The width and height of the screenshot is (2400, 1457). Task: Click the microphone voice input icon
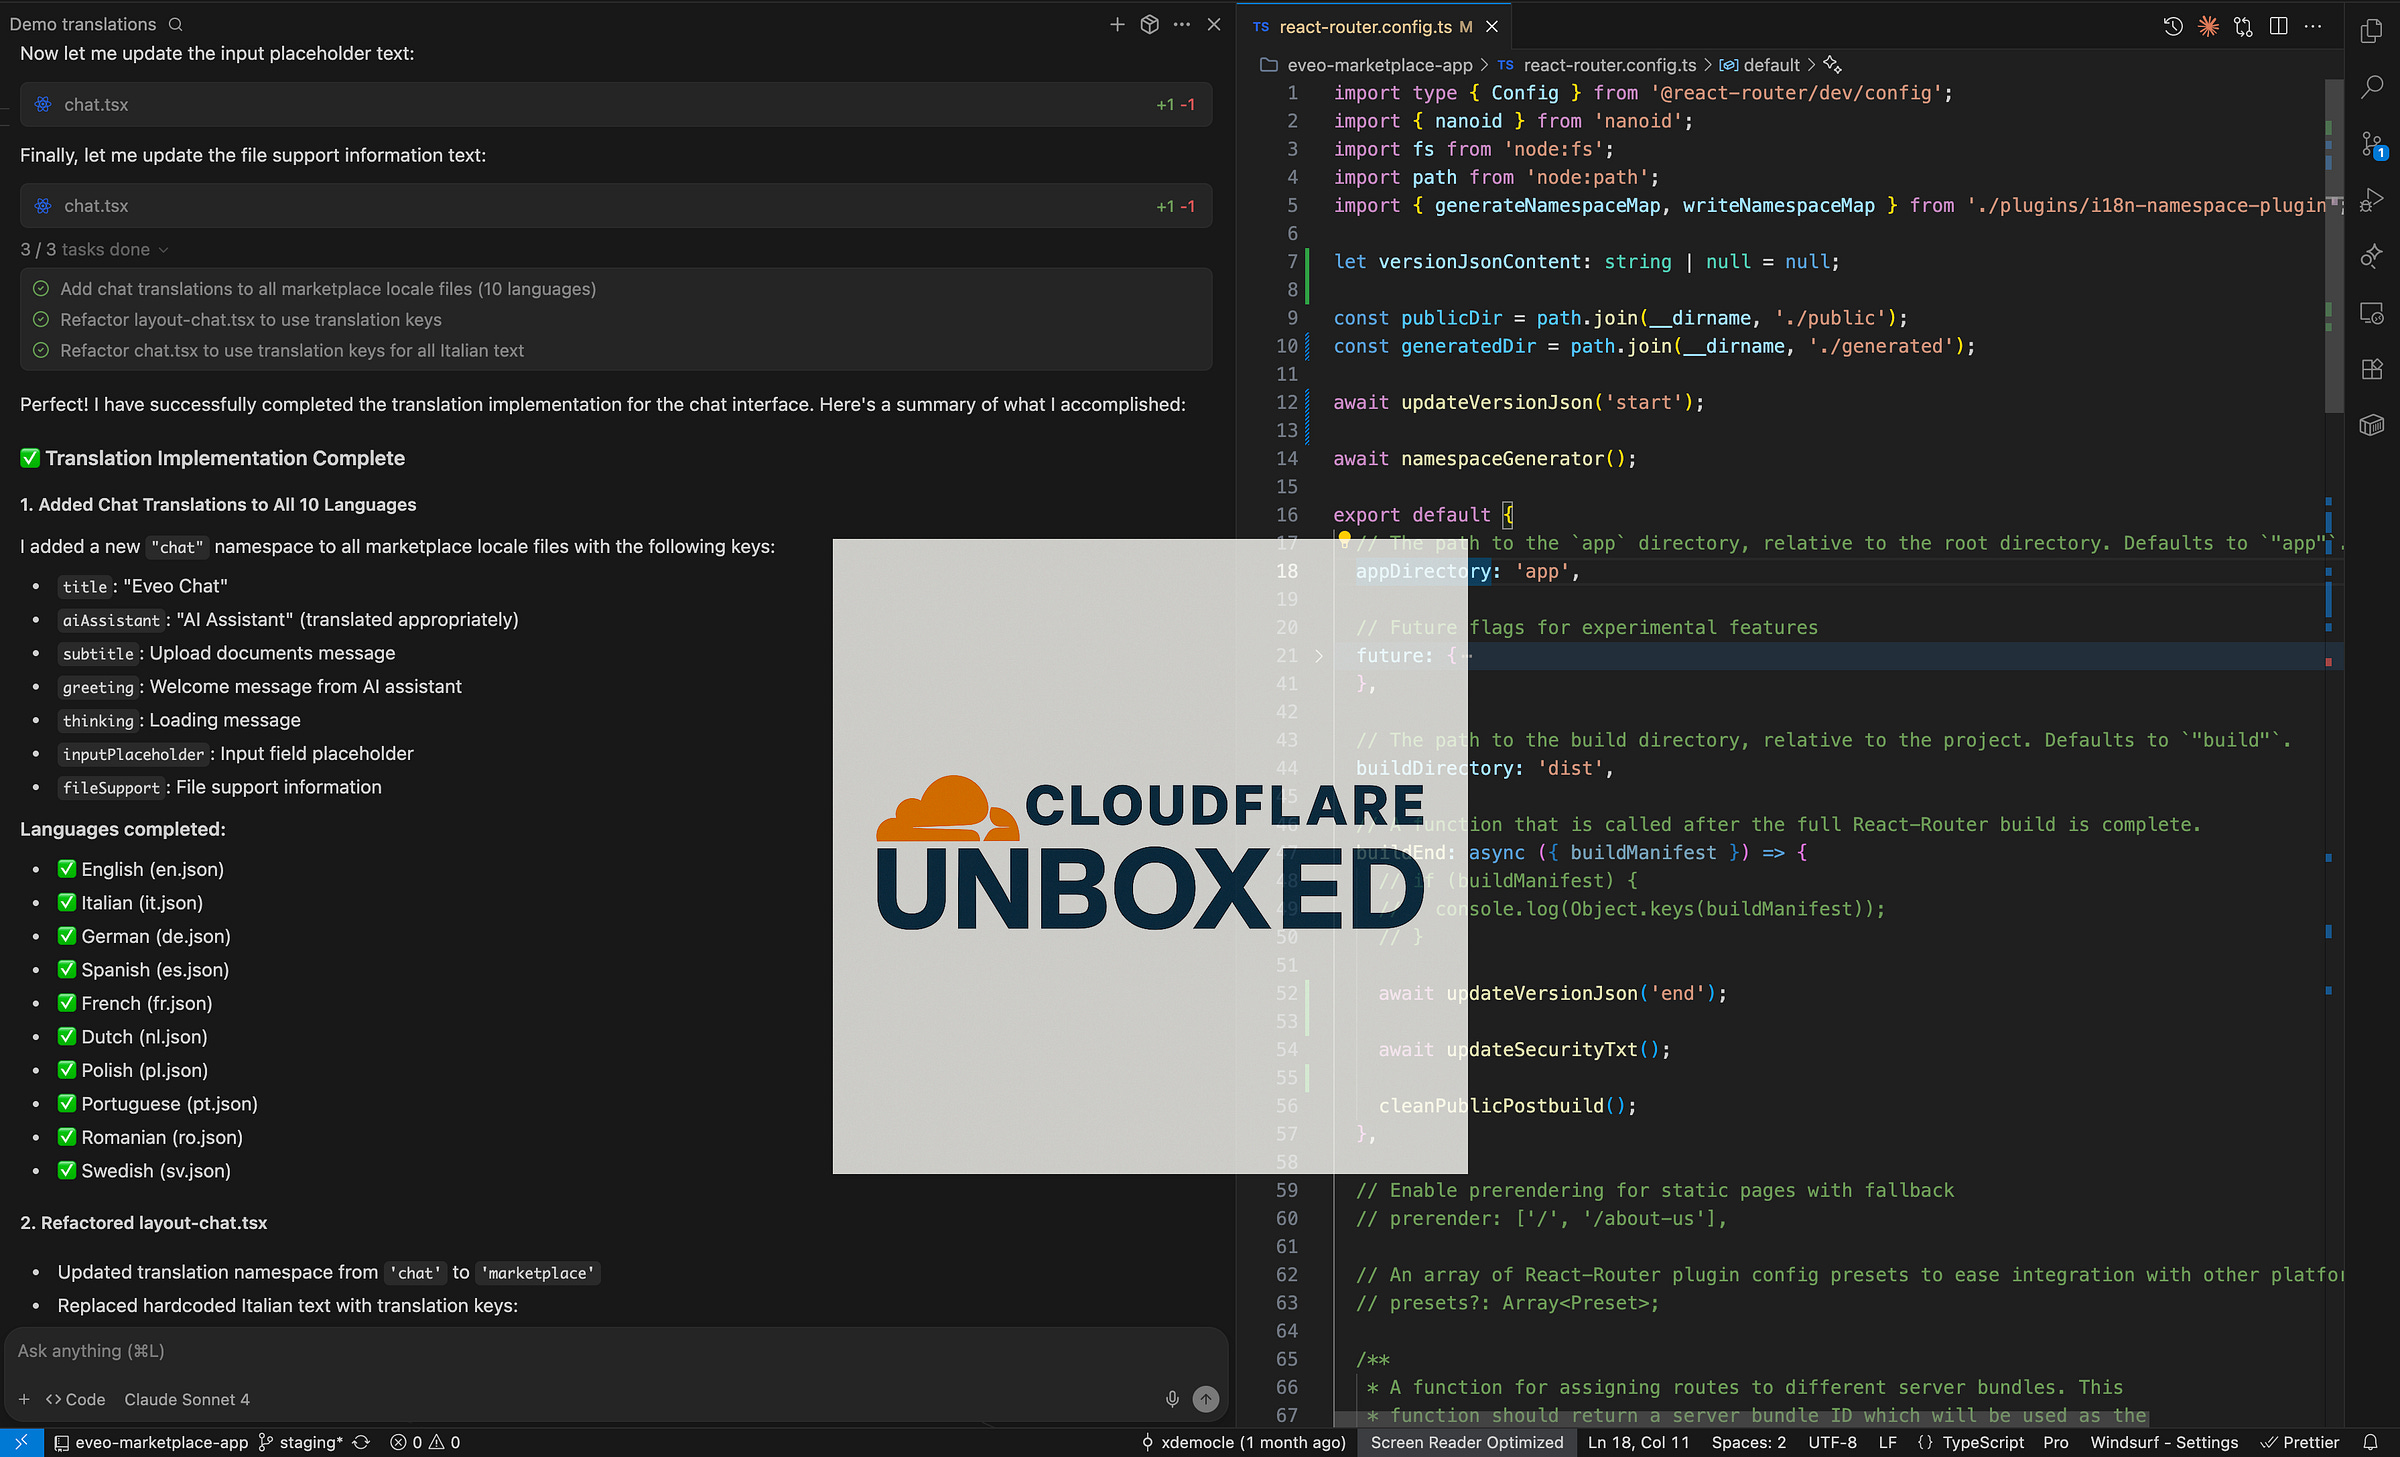(x=1172, y=1399)
